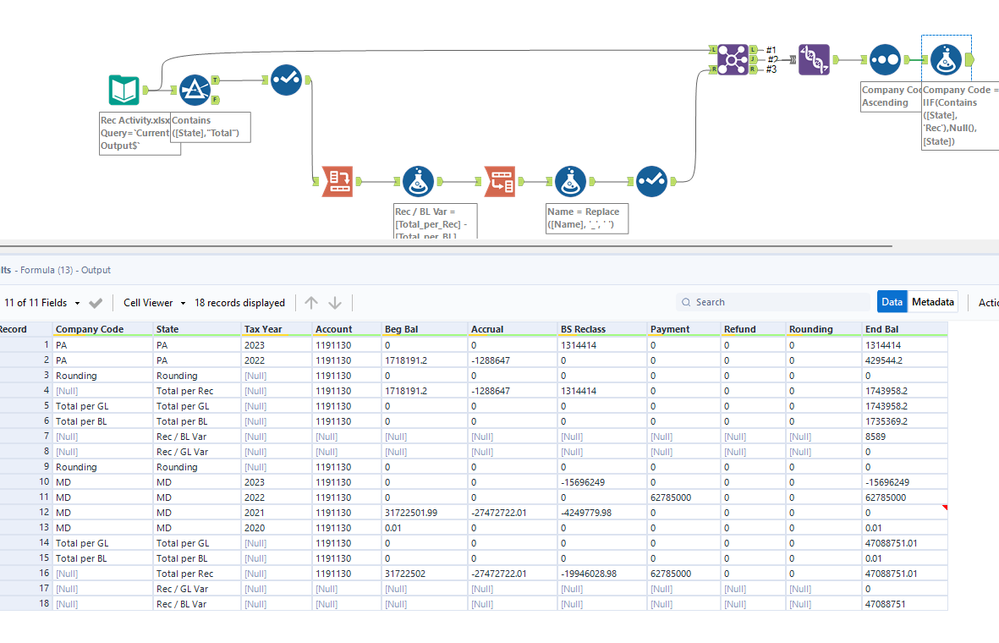Viewport: 999px width, 643px height.
Task: Click the Rec / BL Var annotation box
Action: pyautogui.click(x=435, y=221)
